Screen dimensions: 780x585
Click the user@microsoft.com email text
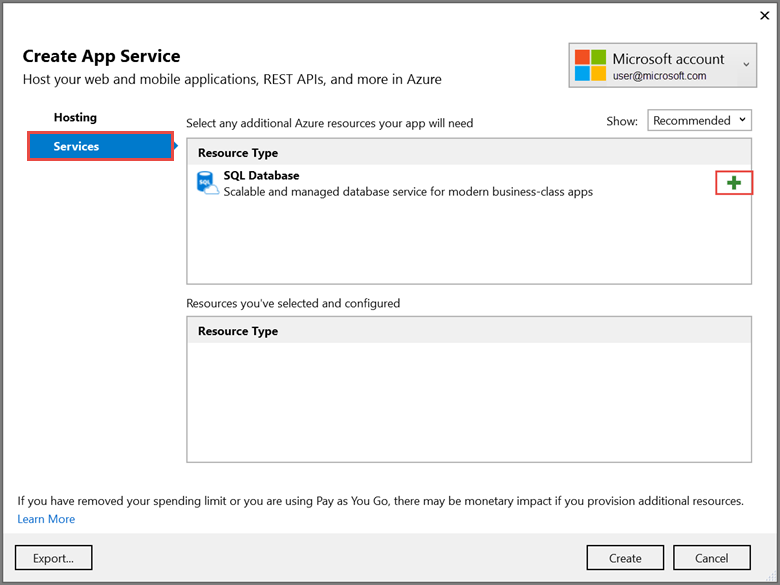coord(660,76)
